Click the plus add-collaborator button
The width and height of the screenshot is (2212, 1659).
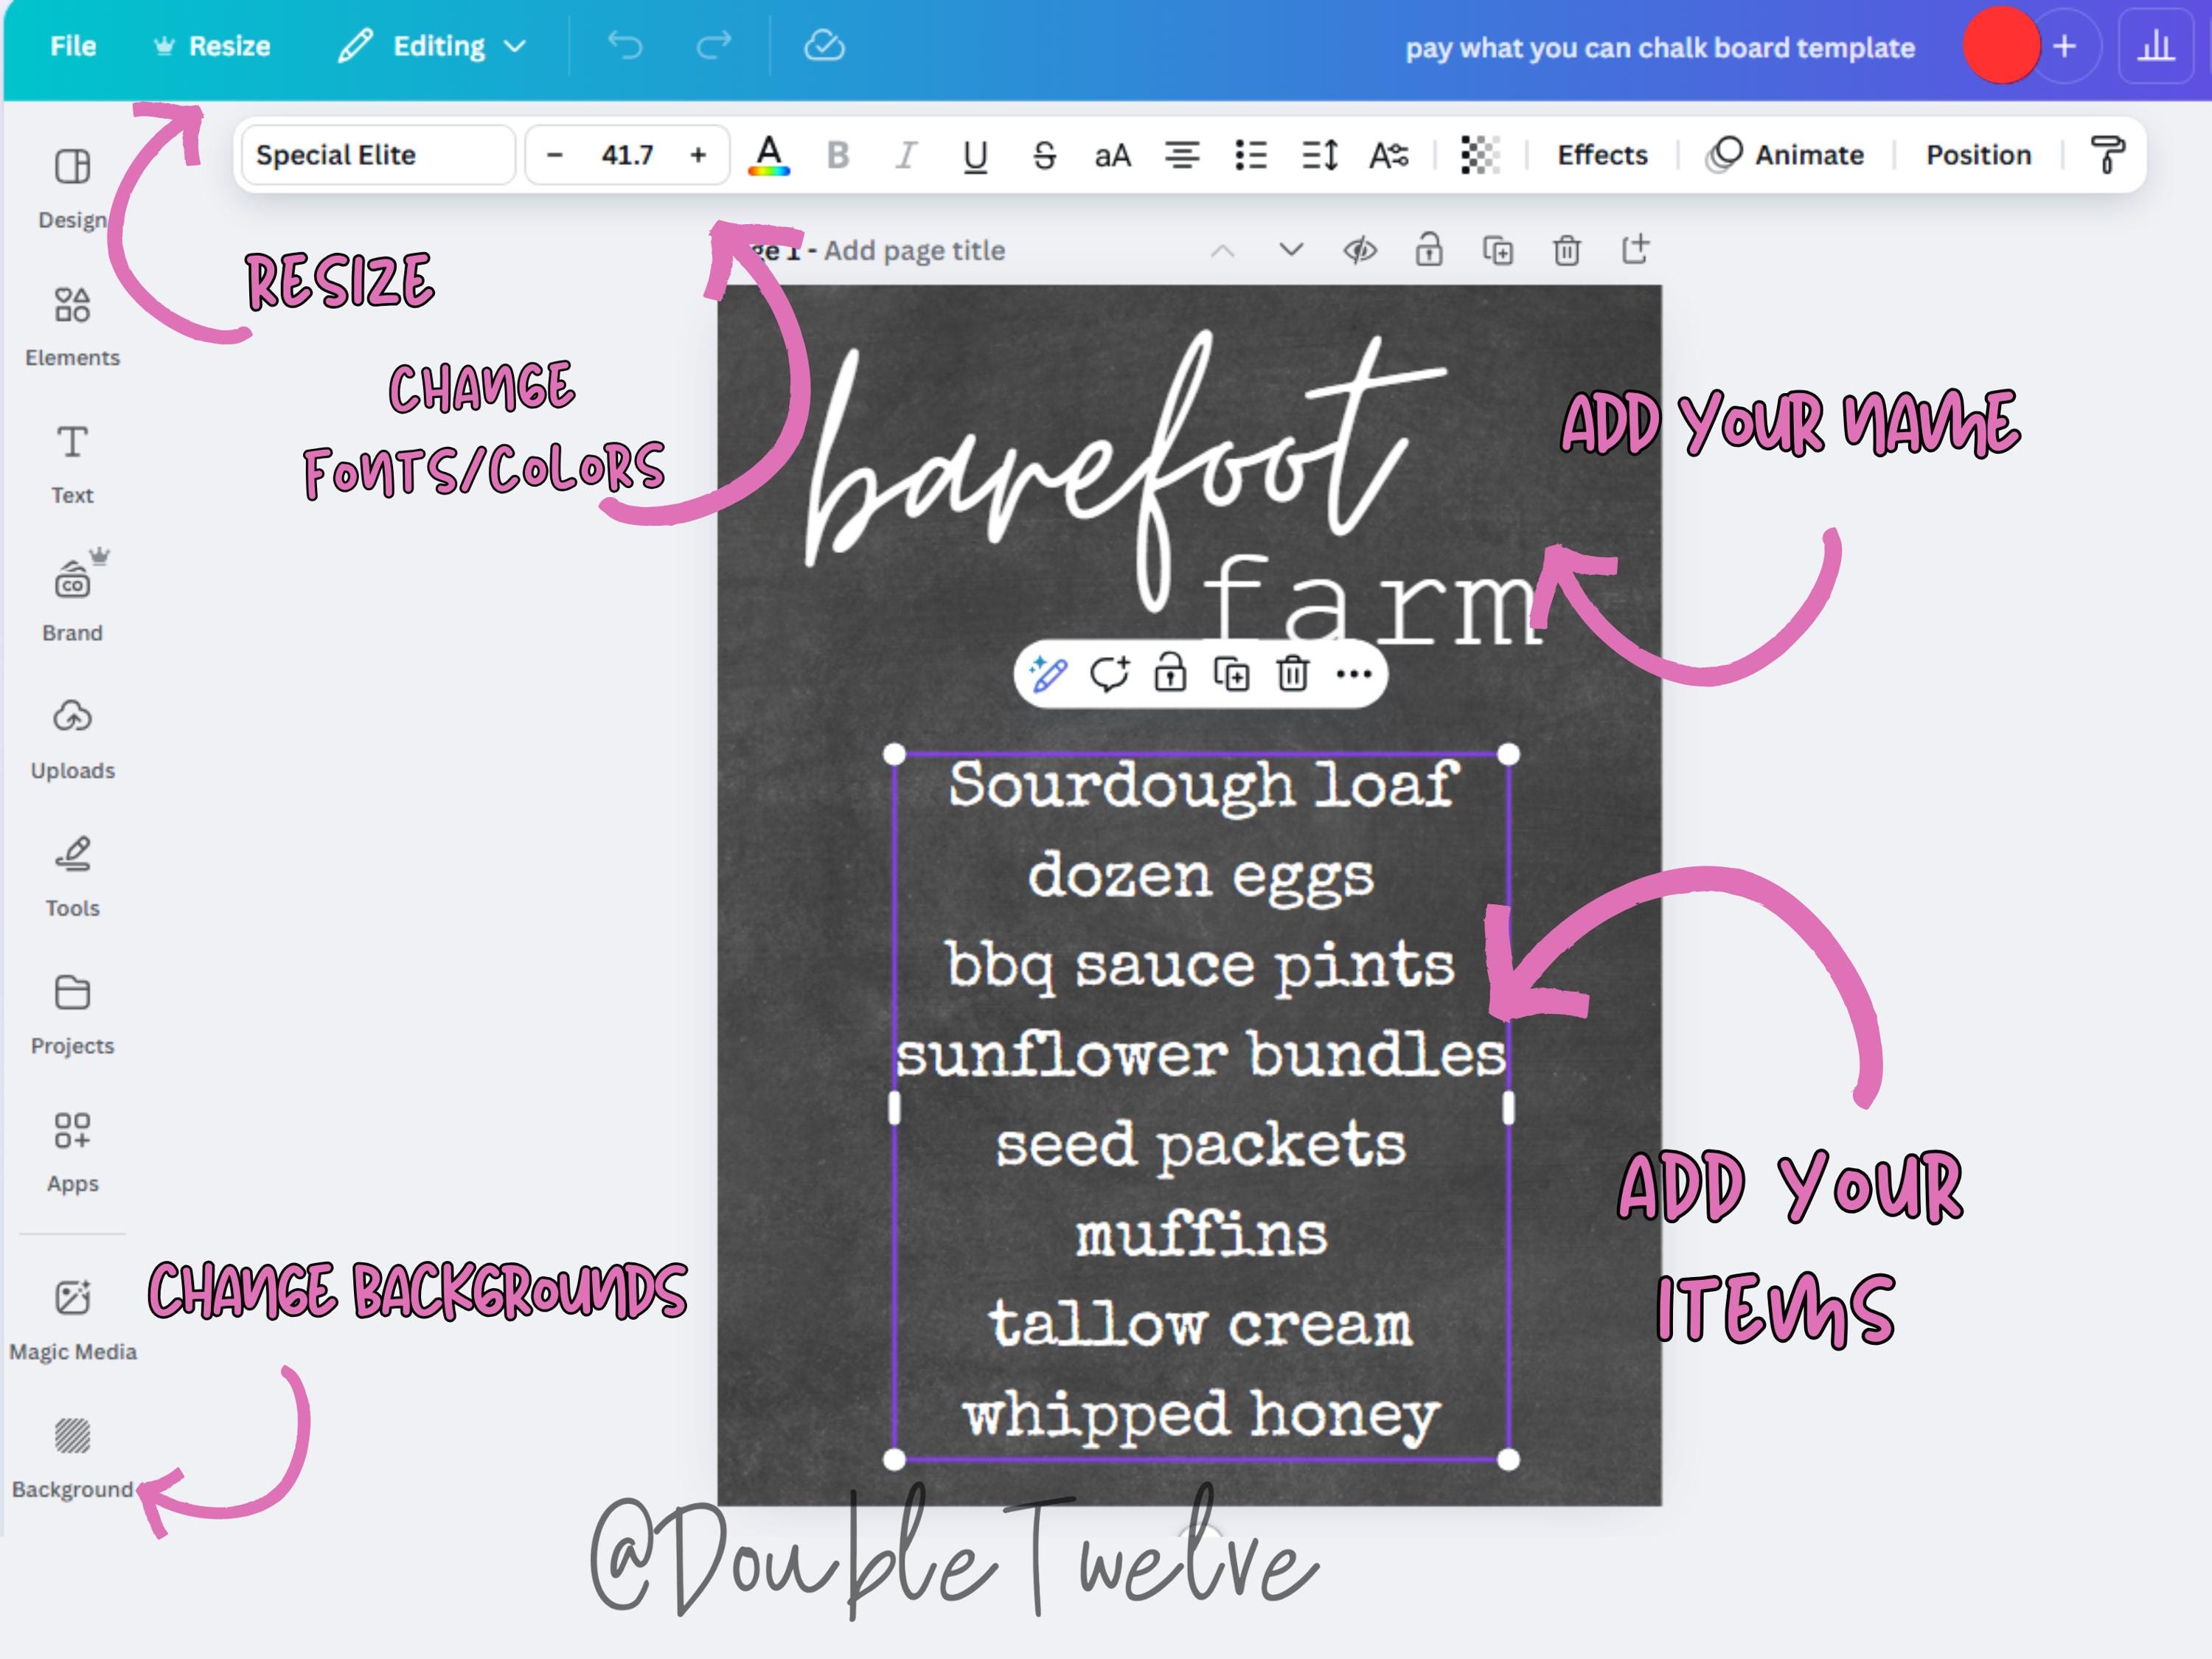2064,46
